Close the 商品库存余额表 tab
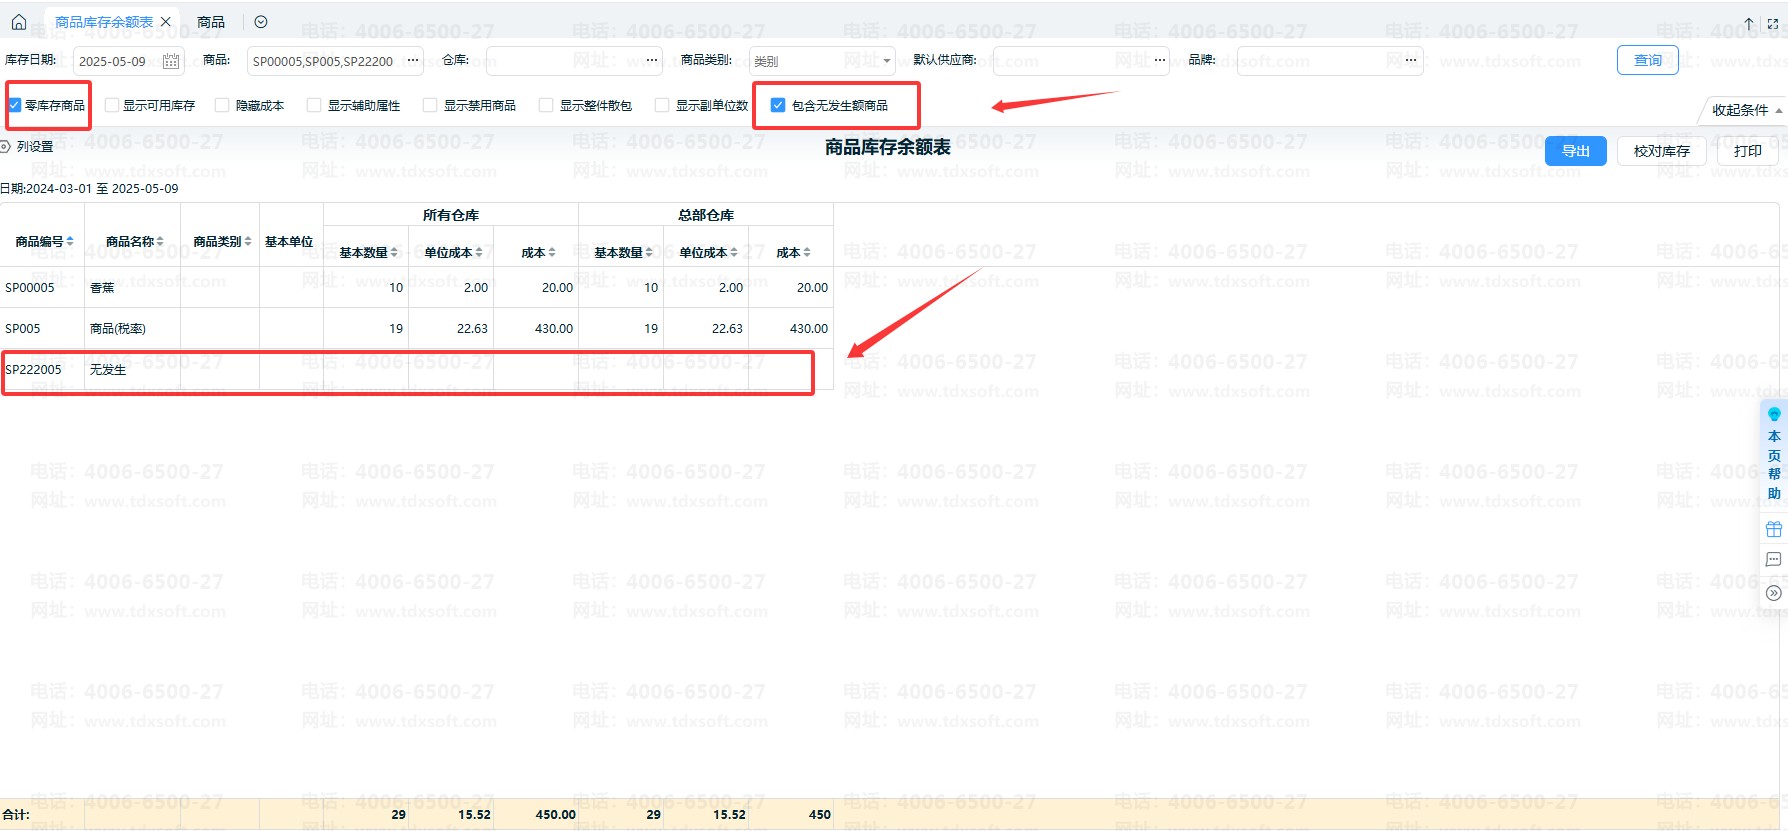This screenshot has width=1788, height=831. (x=166, y=22)
